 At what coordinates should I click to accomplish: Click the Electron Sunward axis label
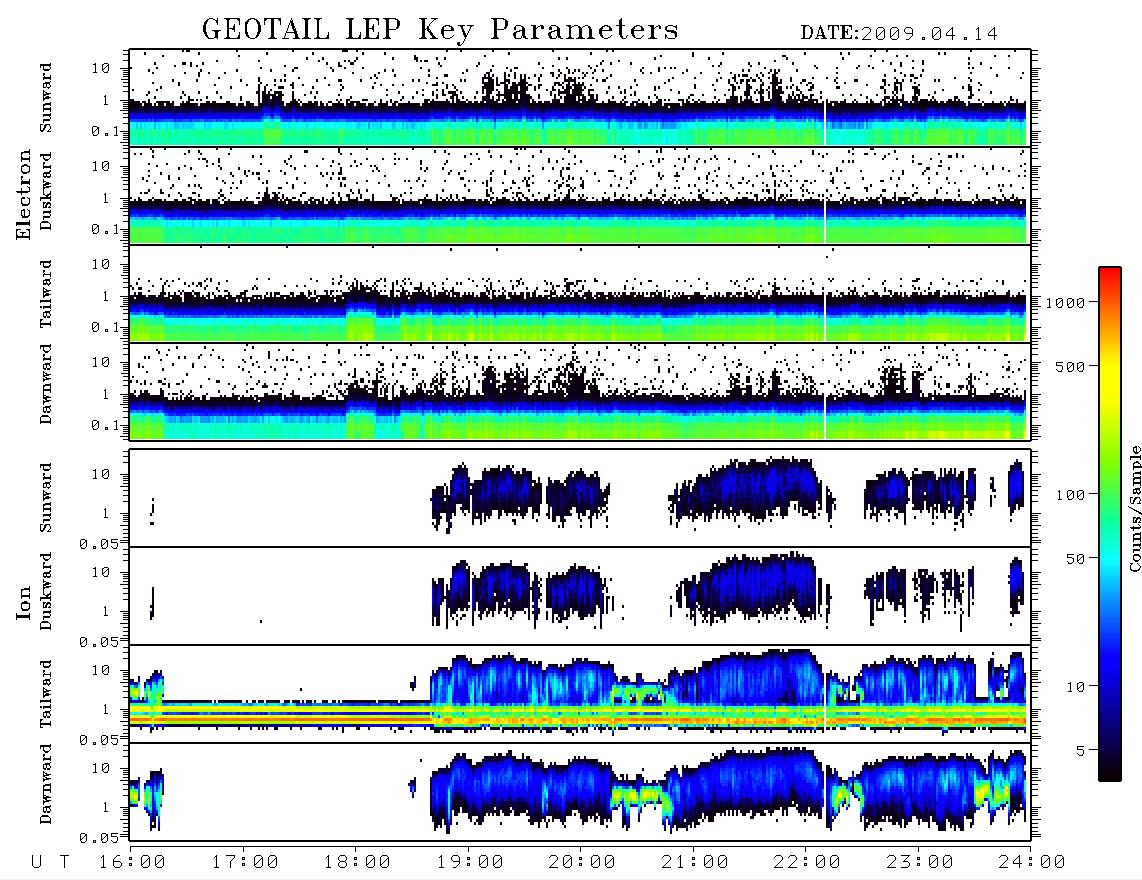(46, 98)
